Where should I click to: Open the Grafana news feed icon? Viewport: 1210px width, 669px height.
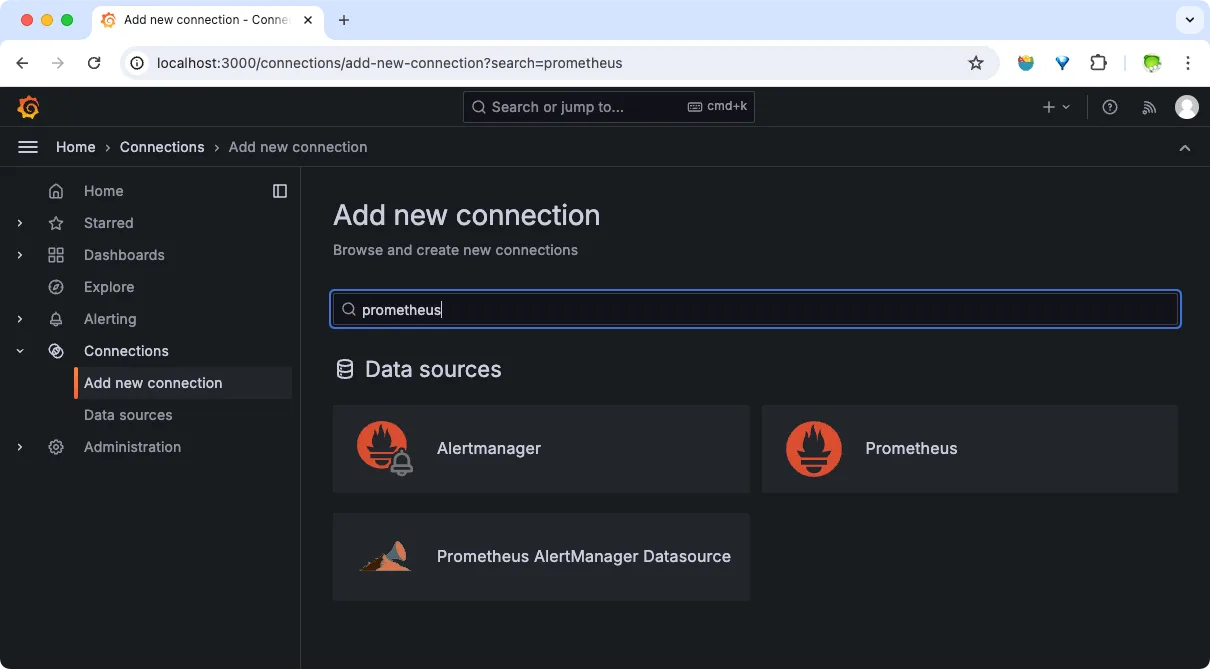coord(1148,107)
